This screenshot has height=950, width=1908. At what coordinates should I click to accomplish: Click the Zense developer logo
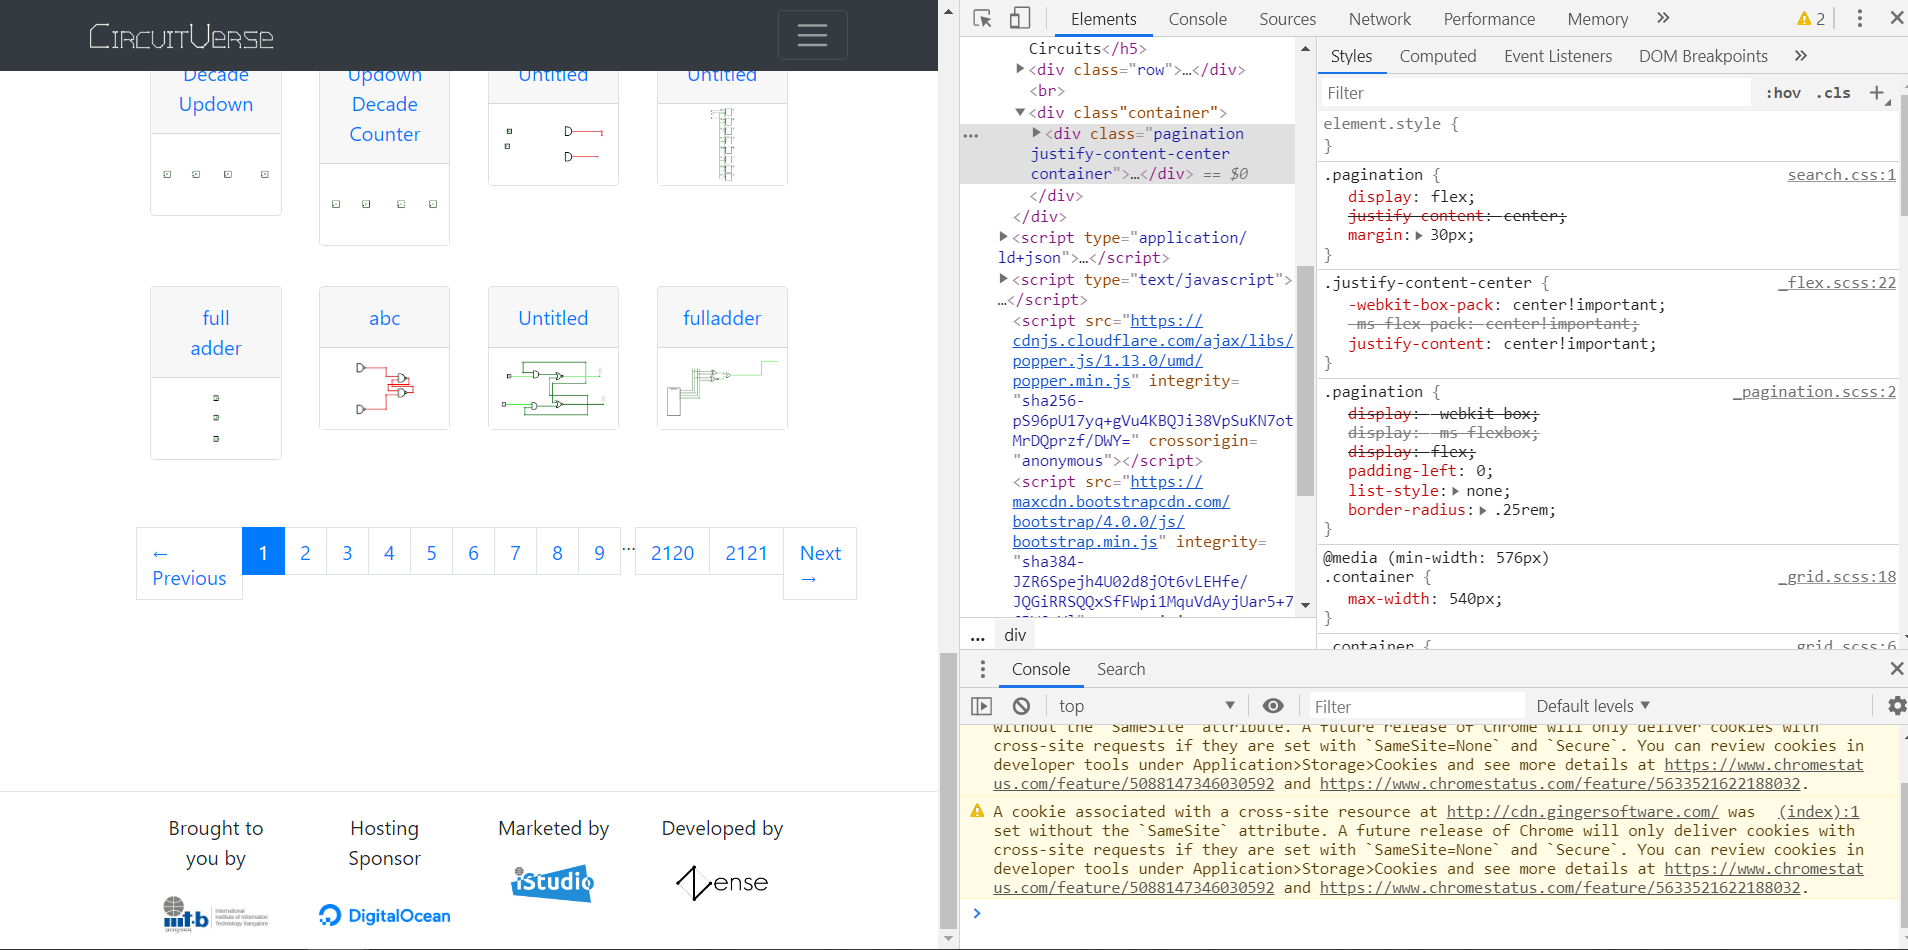tap(722, 883)
